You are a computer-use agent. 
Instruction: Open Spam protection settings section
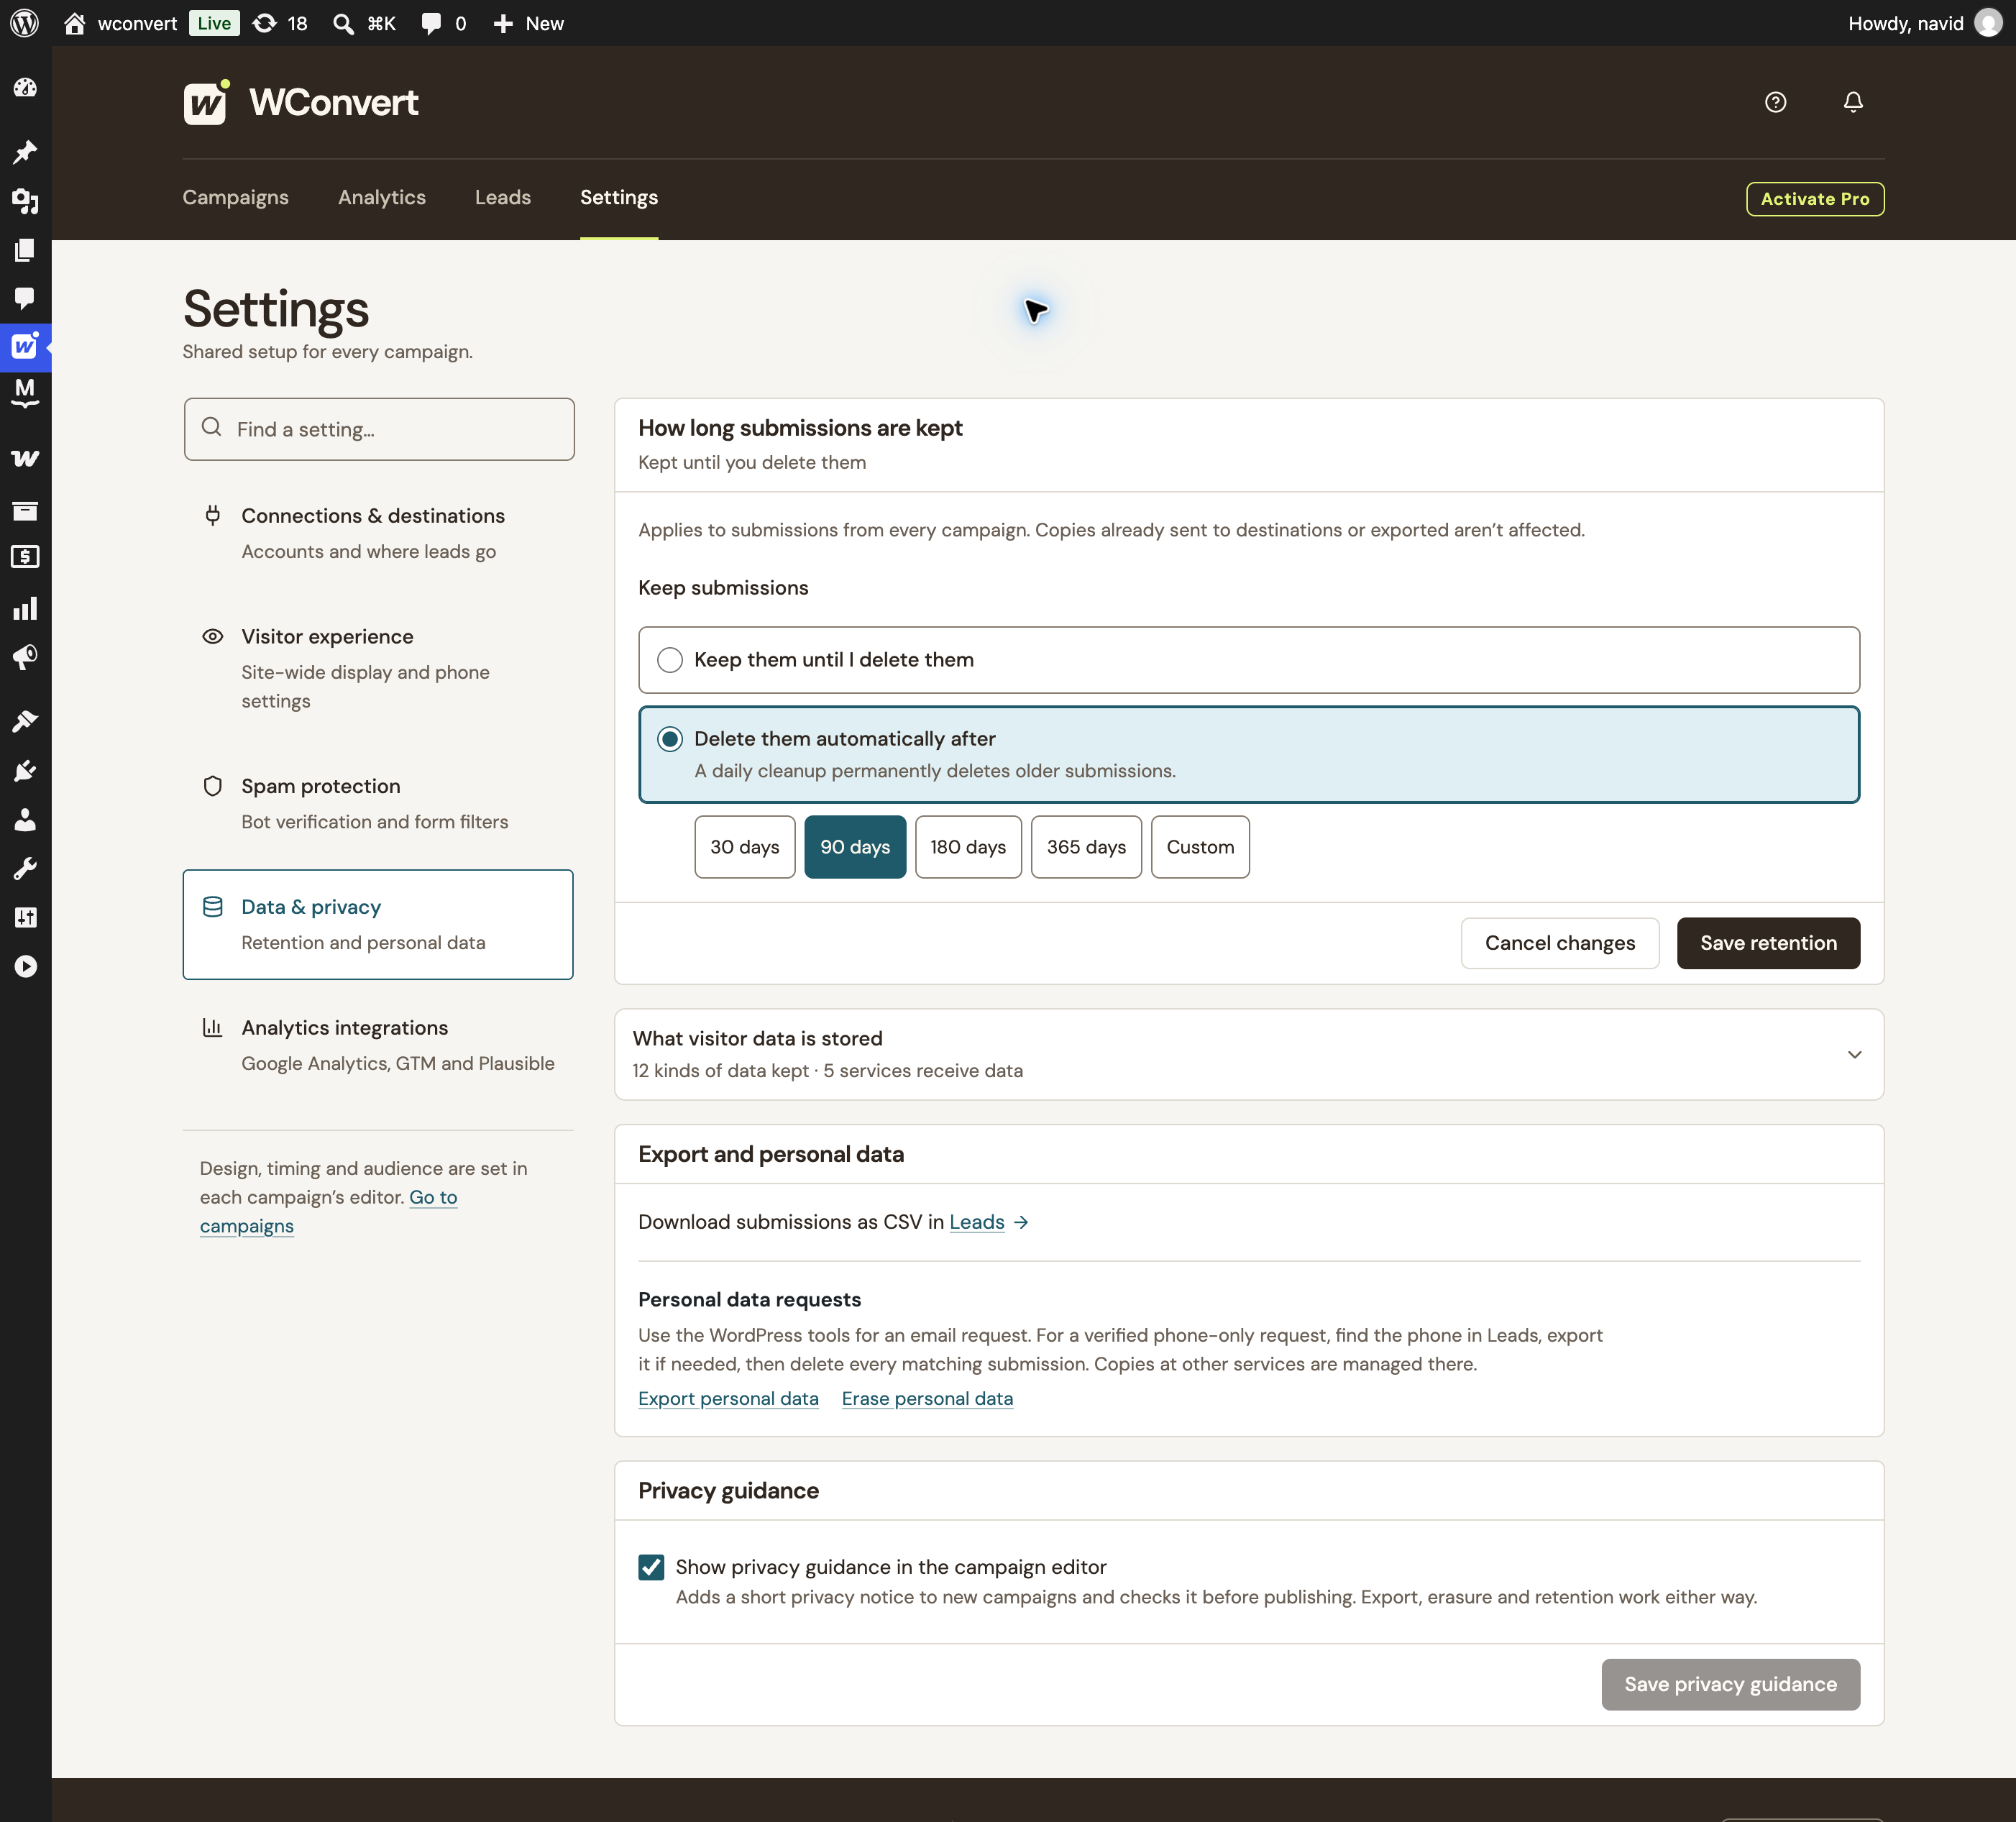(x=378, y=803)
